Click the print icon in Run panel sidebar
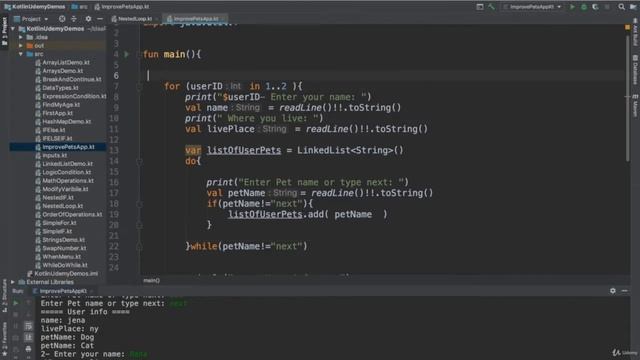Image resolution: width=640 pixels, height=360 pixels. pos(28,349)
